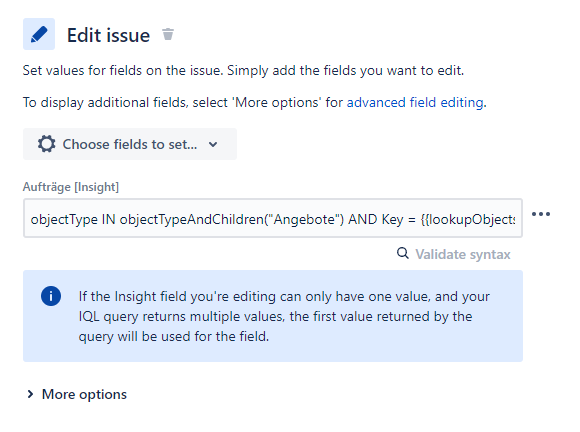Click the 'To display additional fields' sentence
Viewport: 580px width, 432px height.
point(254,102)
